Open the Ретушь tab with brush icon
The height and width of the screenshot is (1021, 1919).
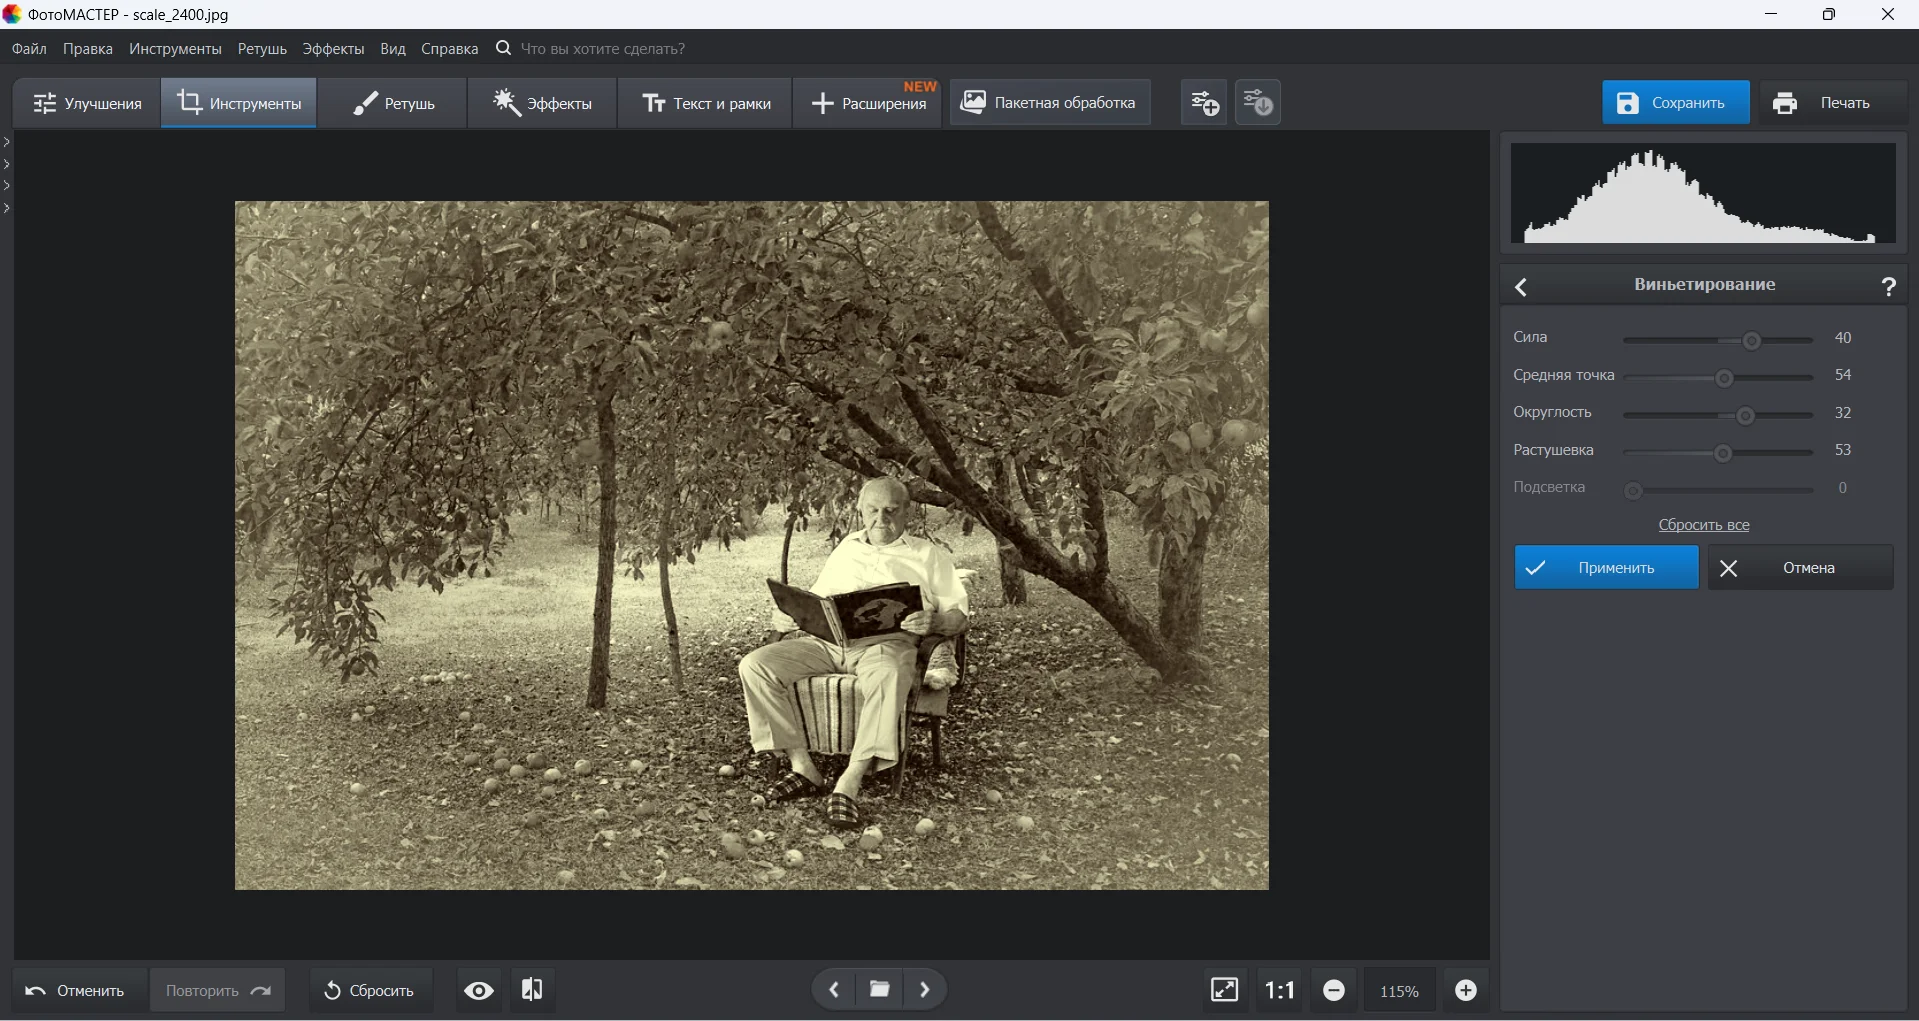pos(394,103)
